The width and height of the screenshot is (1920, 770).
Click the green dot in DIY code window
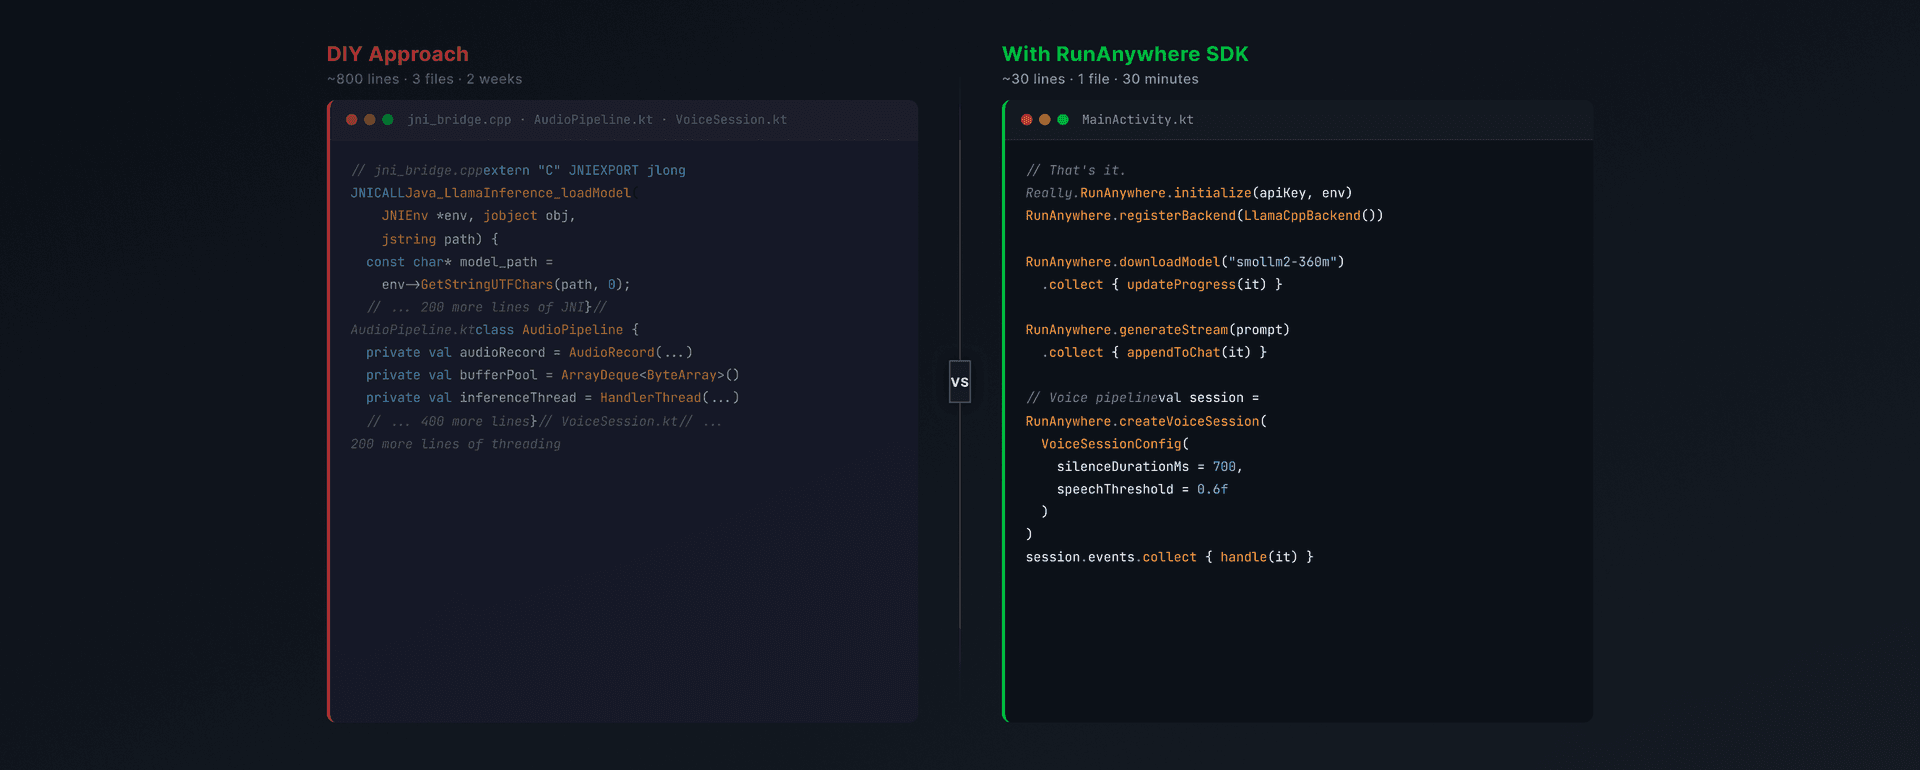388,120
